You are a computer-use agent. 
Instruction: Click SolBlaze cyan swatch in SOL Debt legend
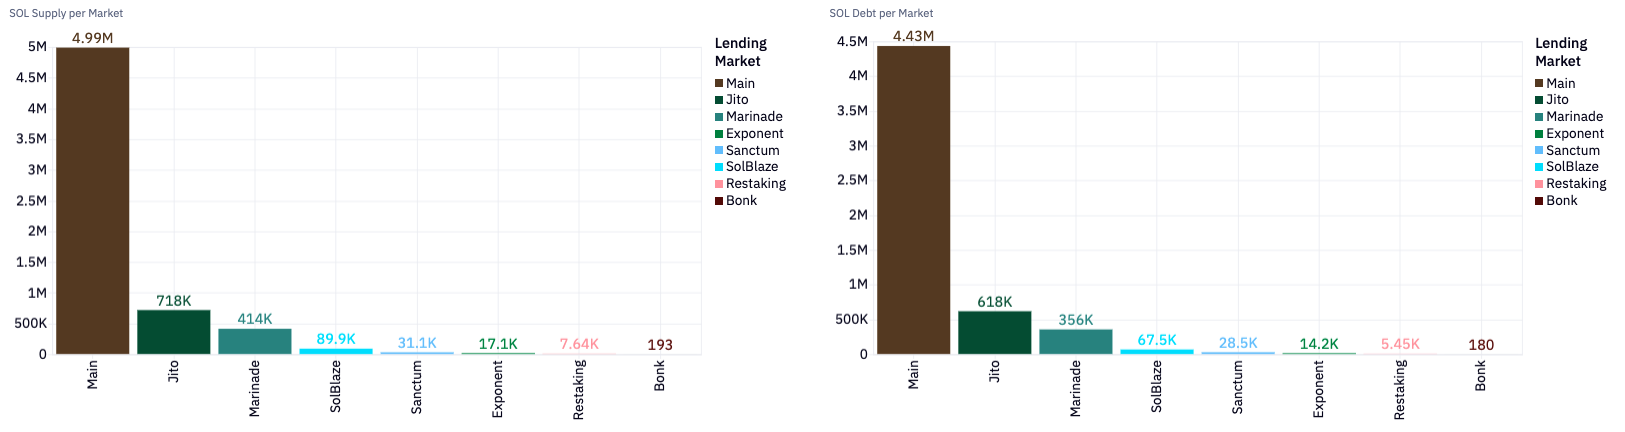pos(1539,167)
